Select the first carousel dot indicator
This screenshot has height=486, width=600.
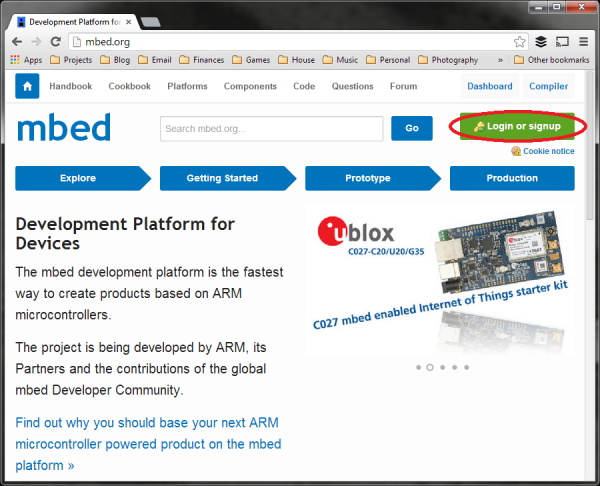tap(418, 367)
